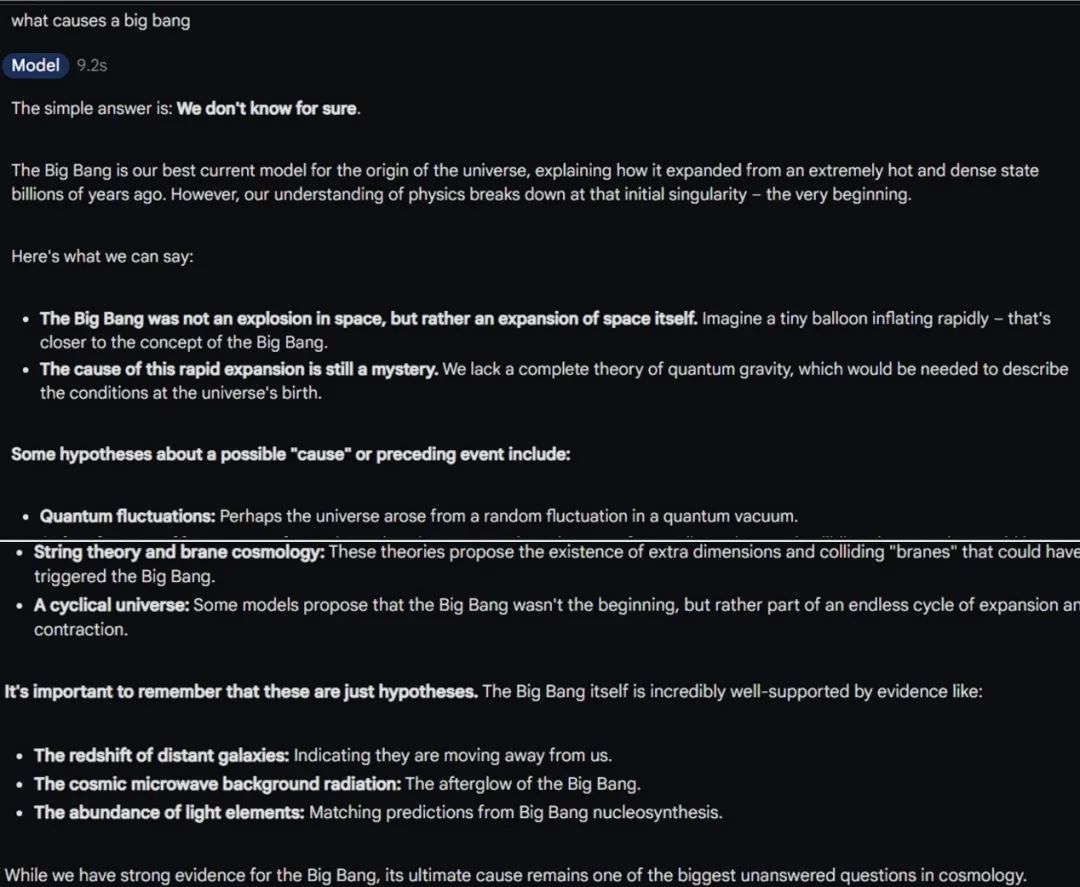Click the final sentence about unanswered questions in cosmology
Screen dimensions: 1080x887
[x=515, y=874]
